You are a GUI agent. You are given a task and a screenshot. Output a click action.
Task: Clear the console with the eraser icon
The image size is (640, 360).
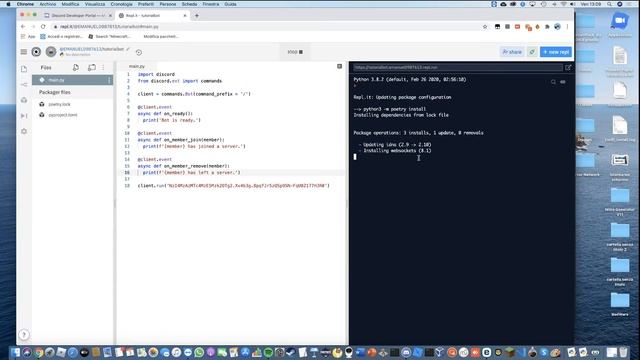coord(563,82)
